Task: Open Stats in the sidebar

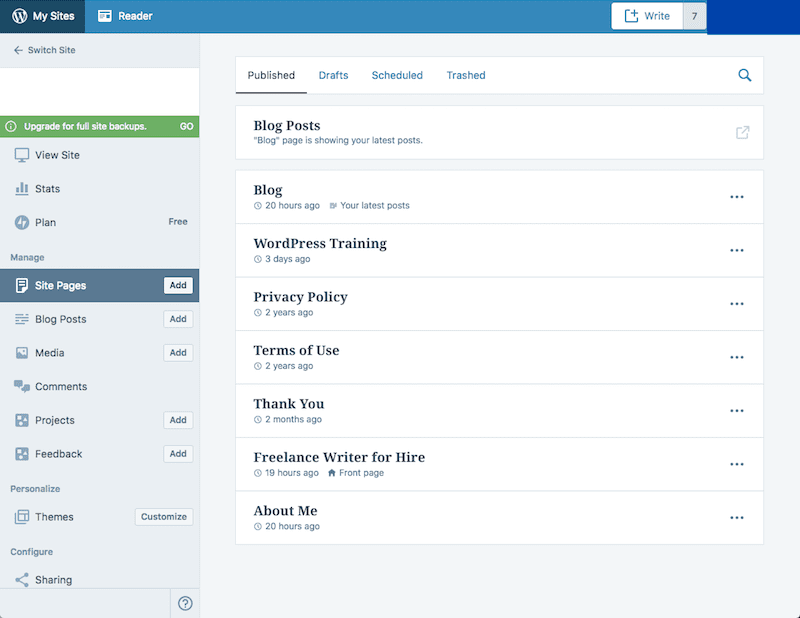Action: coord(47,189)
